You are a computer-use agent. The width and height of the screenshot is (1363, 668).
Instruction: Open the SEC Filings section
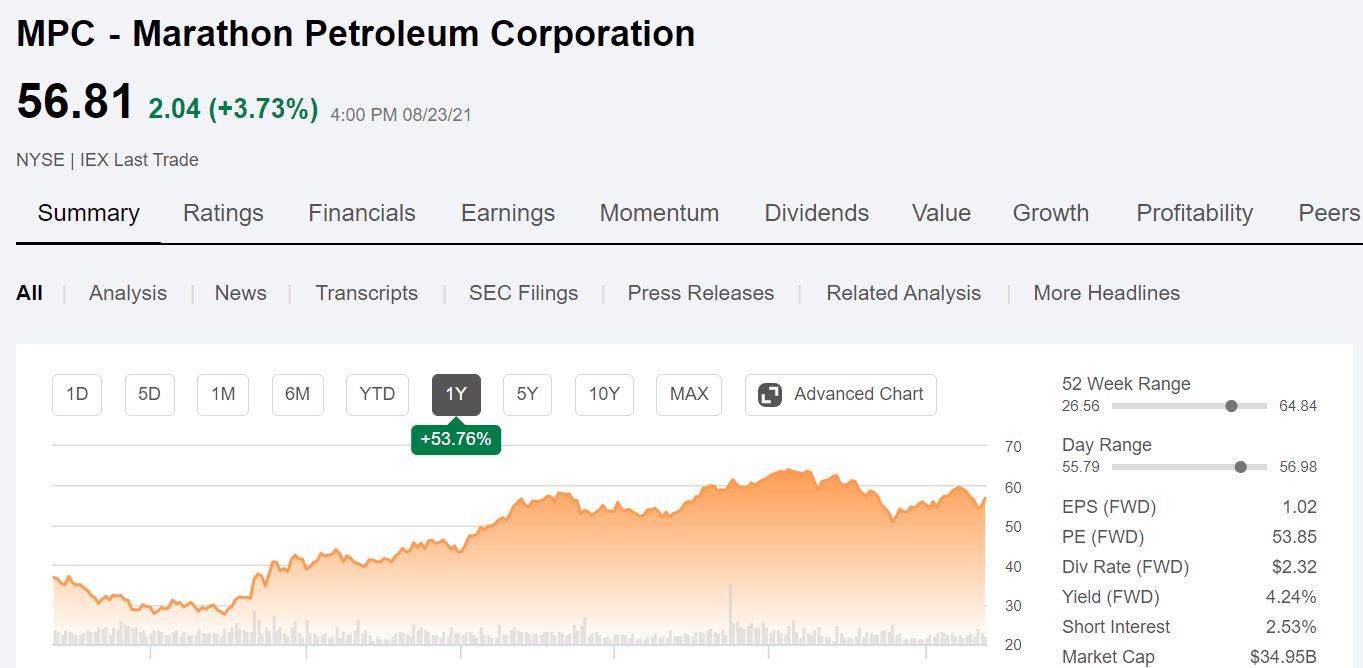[523, 292]
